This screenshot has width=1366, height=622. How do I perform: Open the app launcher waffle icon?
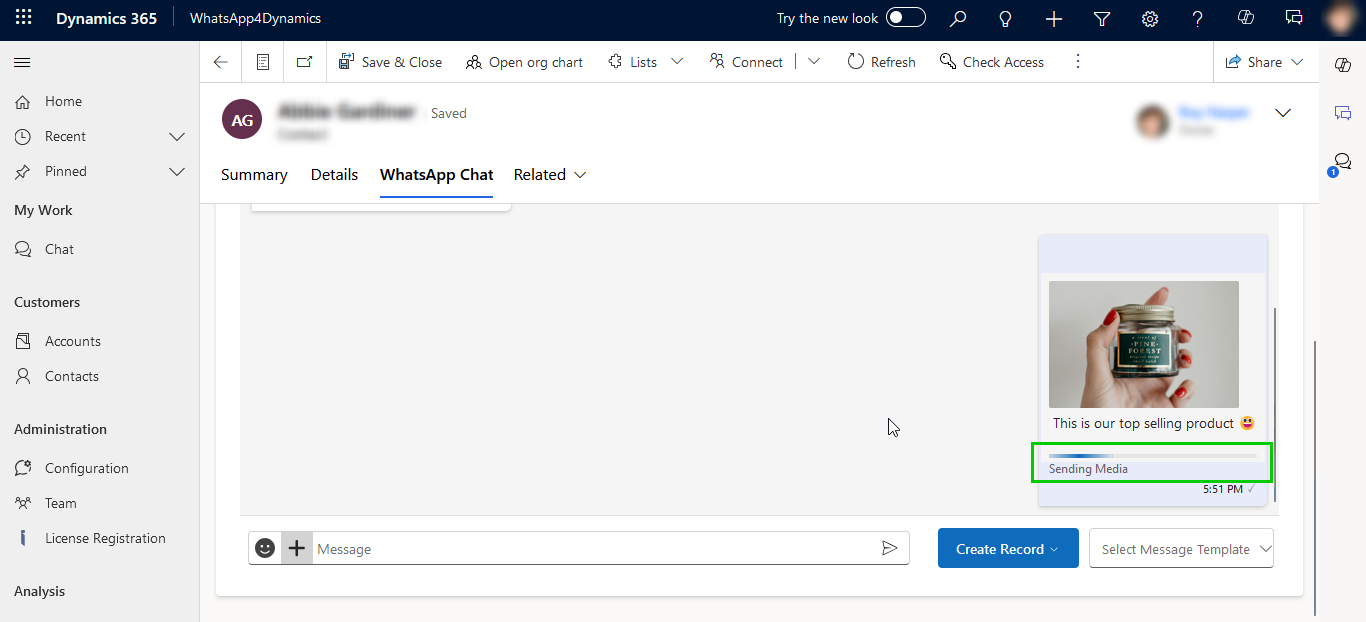click(x=23, y=18)
